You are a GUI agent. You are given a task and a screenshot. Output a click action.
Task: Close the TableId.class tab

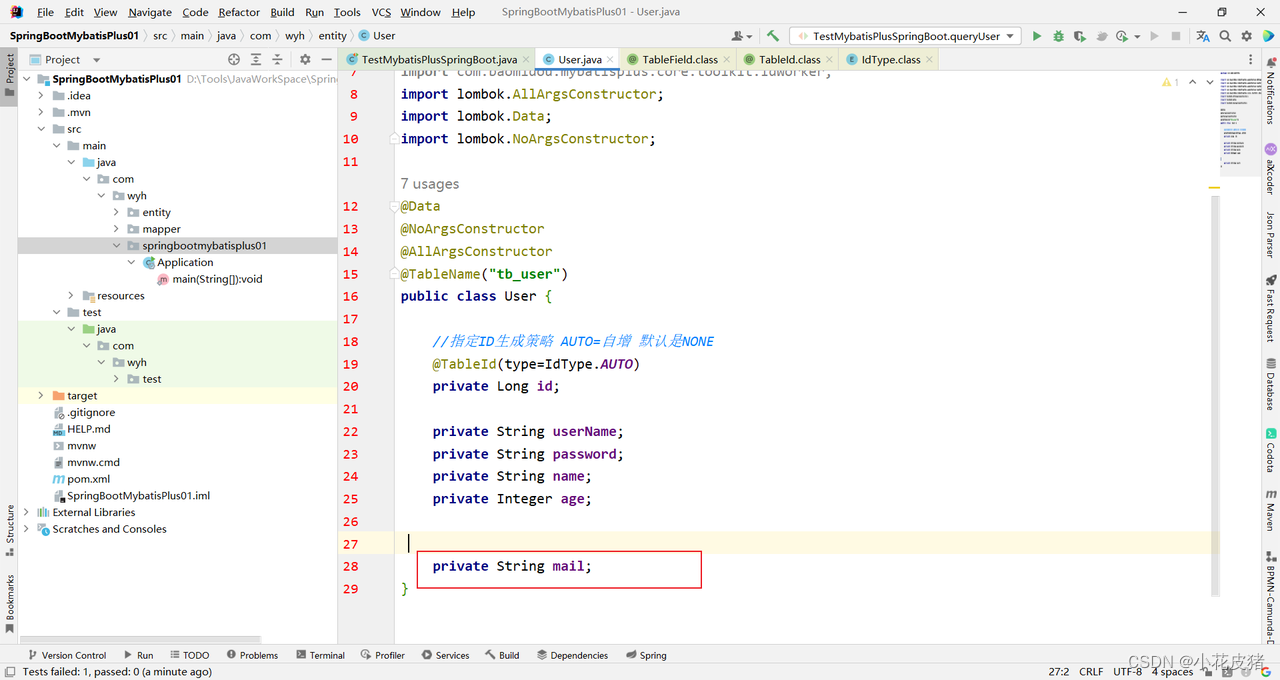click(x=830, y=60)
